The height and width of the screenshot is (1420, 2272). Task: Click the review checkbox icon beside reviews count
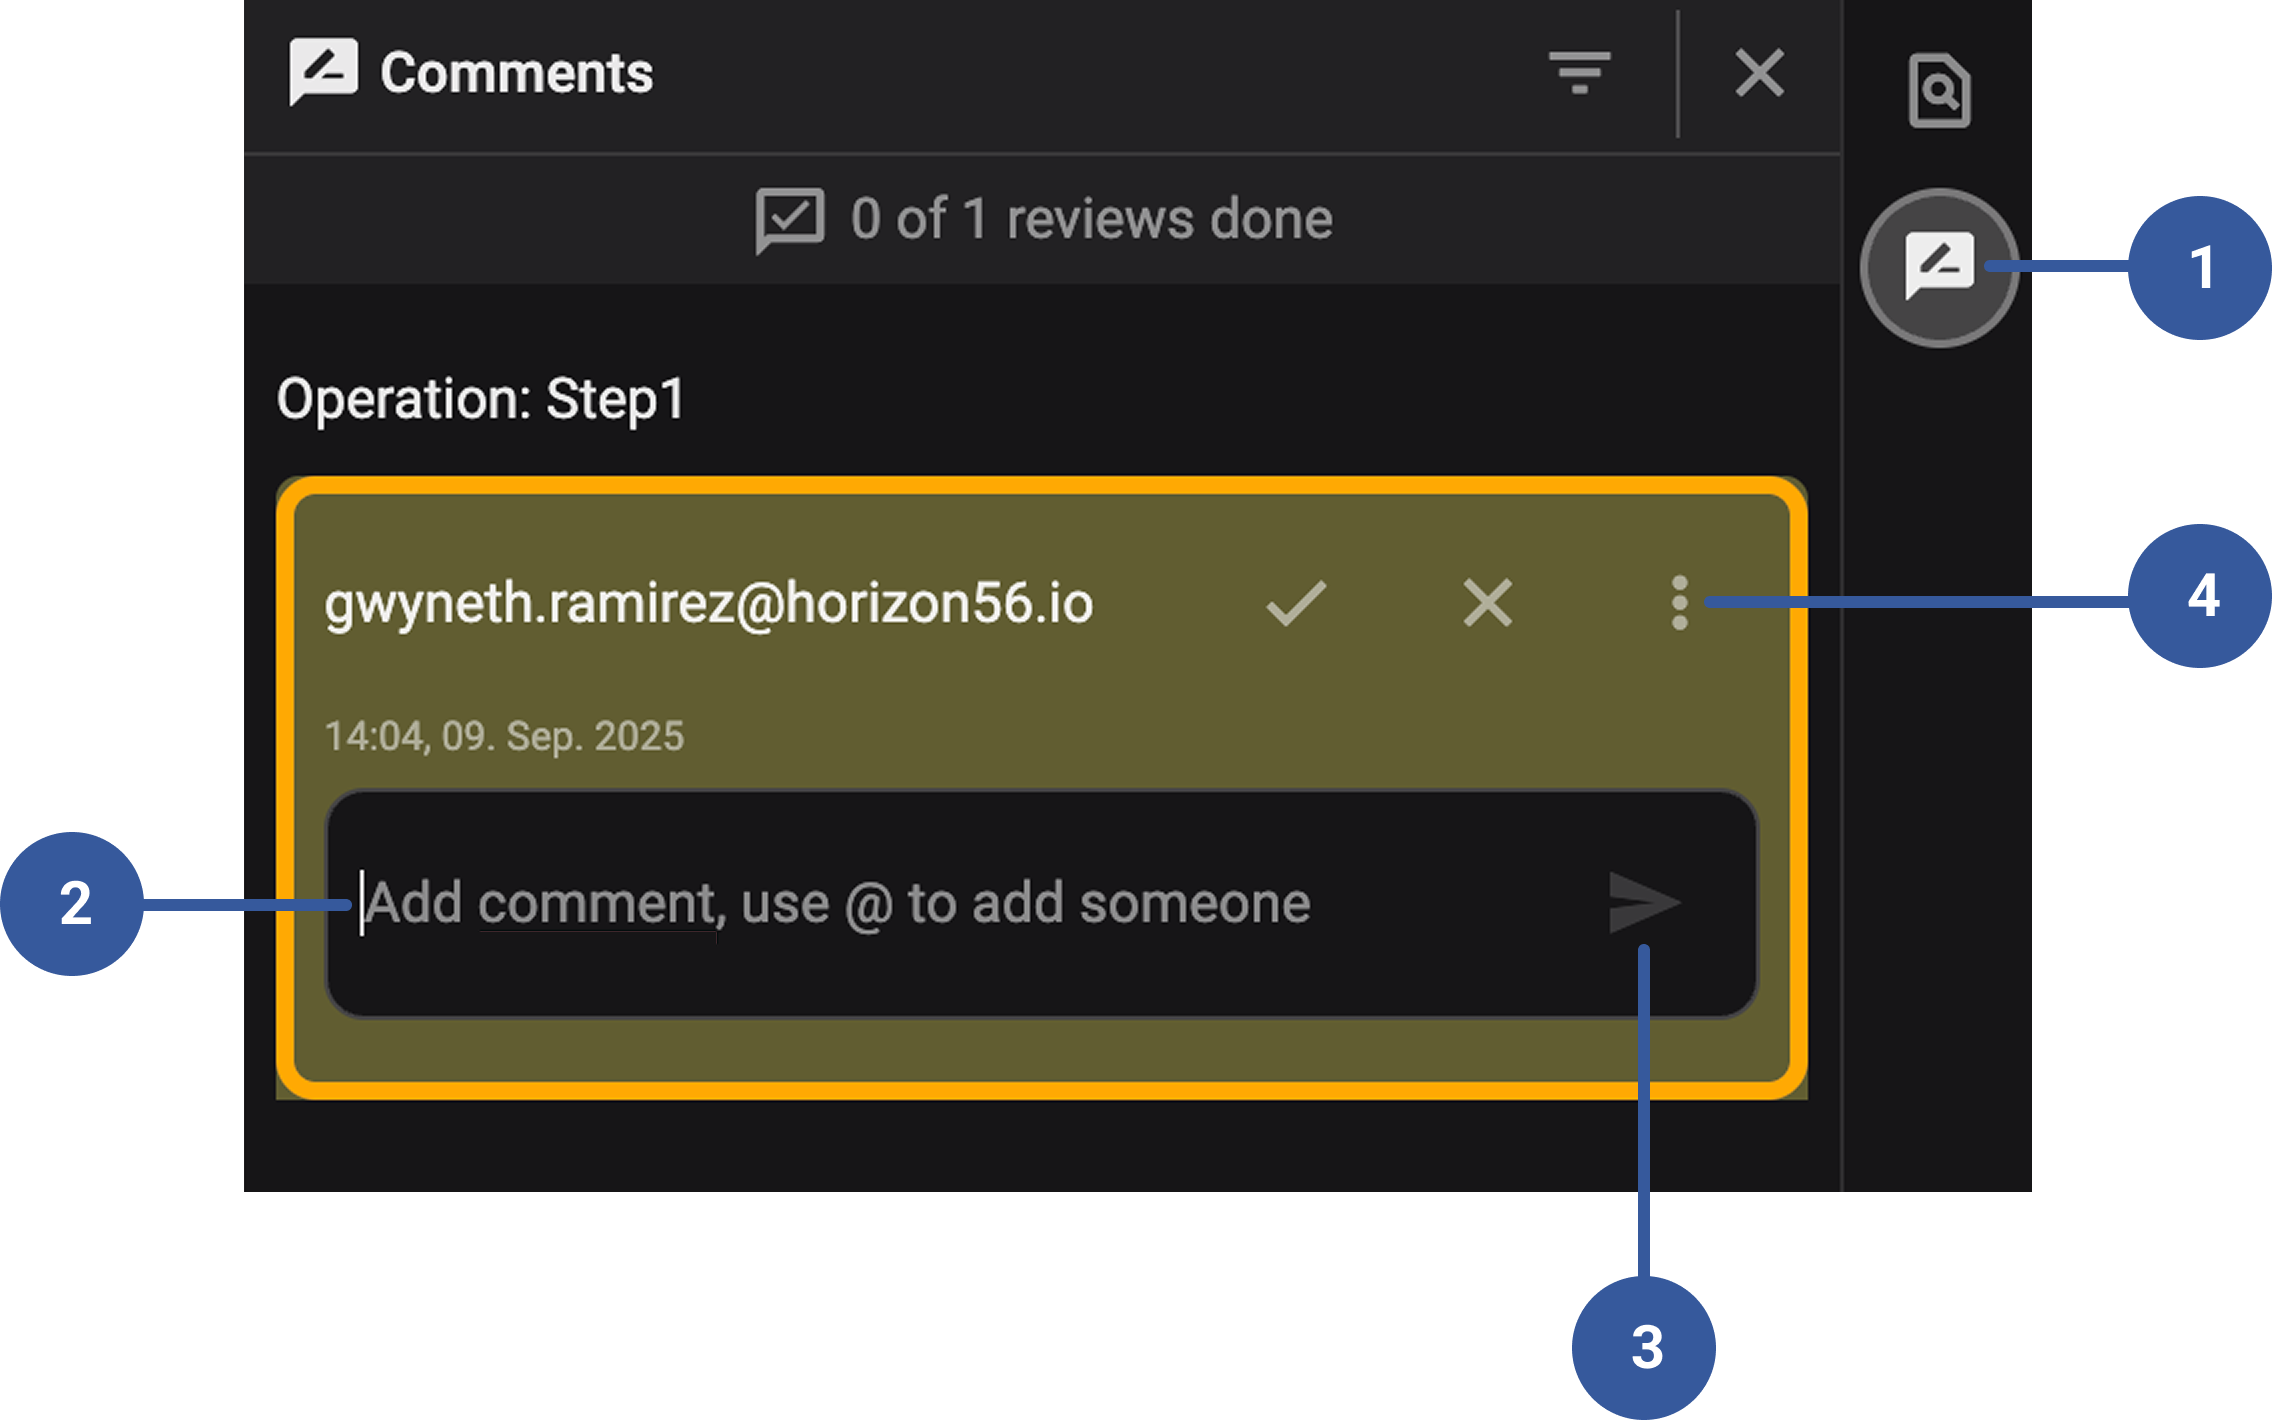tap(791, 218)
